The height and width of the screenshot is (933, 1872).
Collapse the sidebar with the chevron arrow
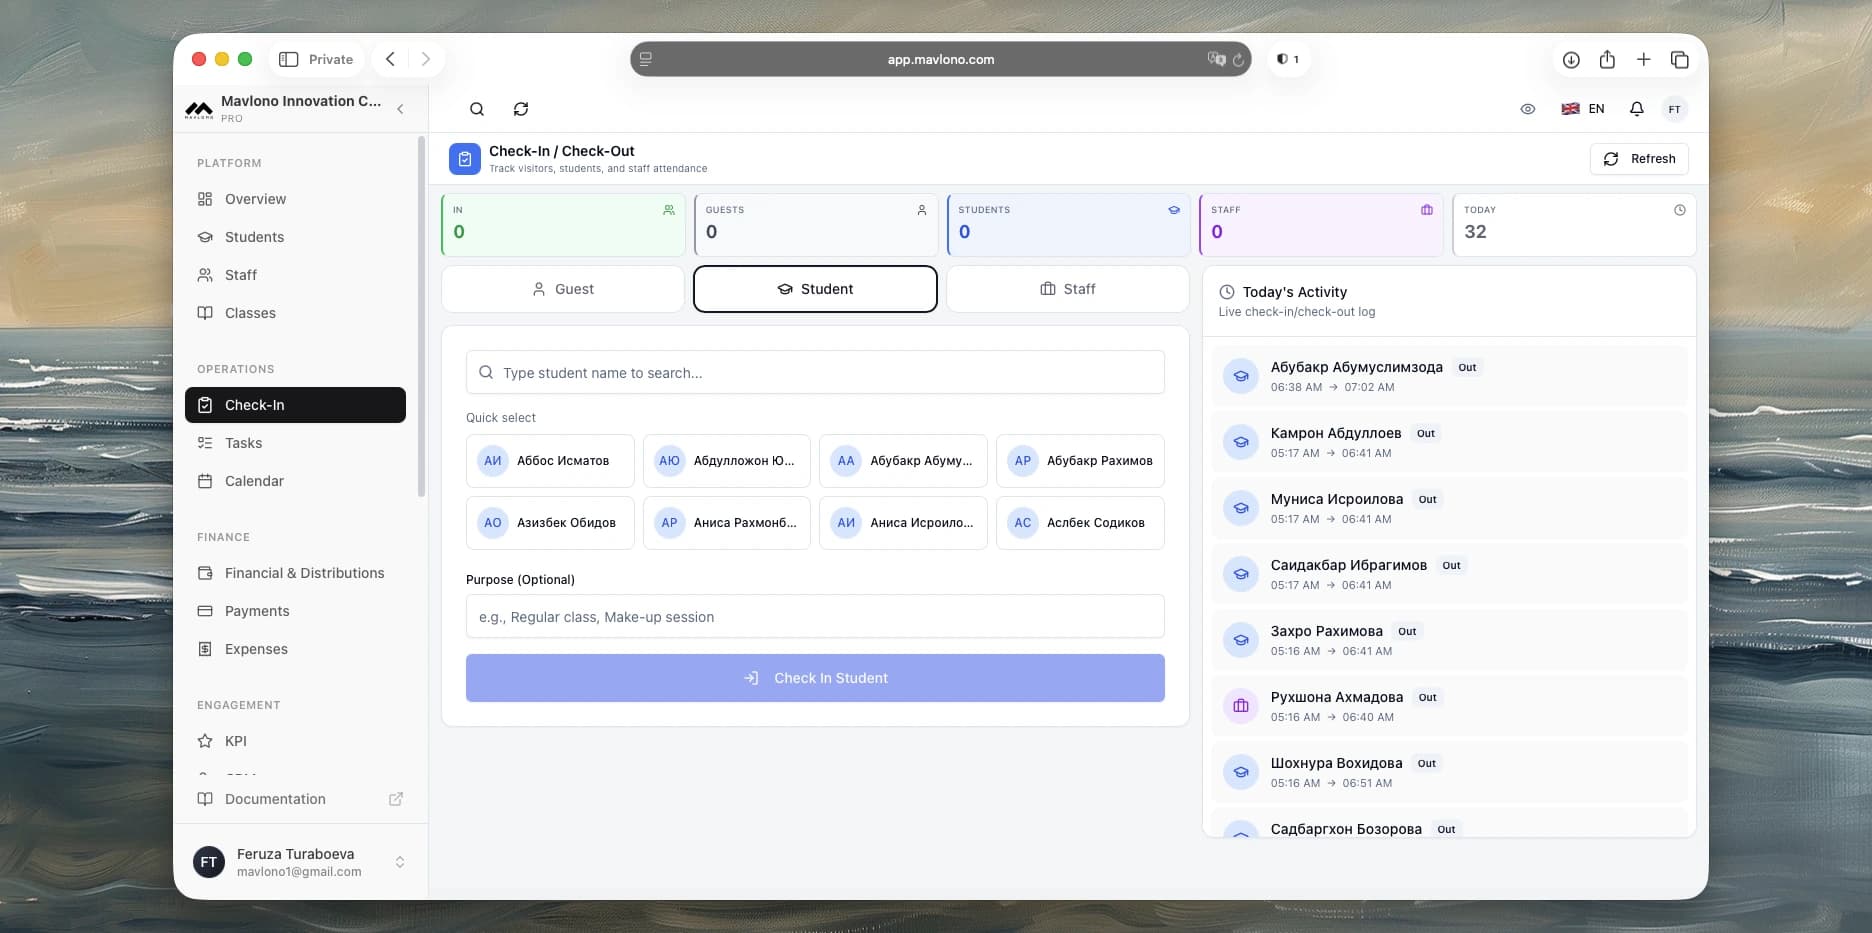coord(400,109)
